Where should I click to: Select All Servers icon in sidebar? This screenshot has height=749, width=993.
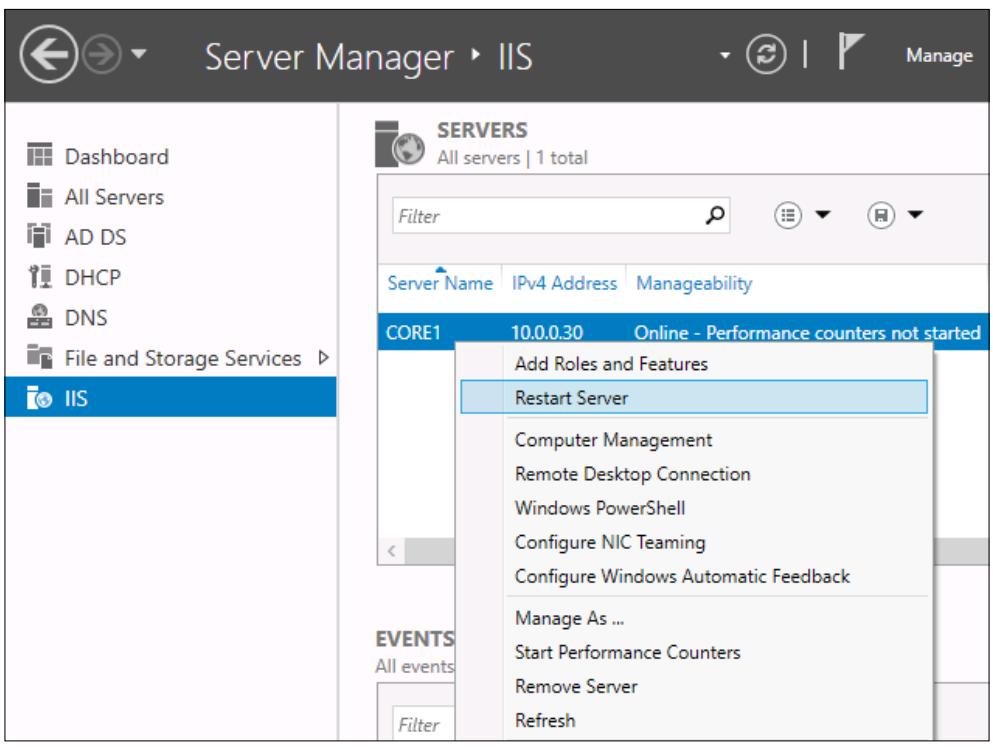pos(40,195)
